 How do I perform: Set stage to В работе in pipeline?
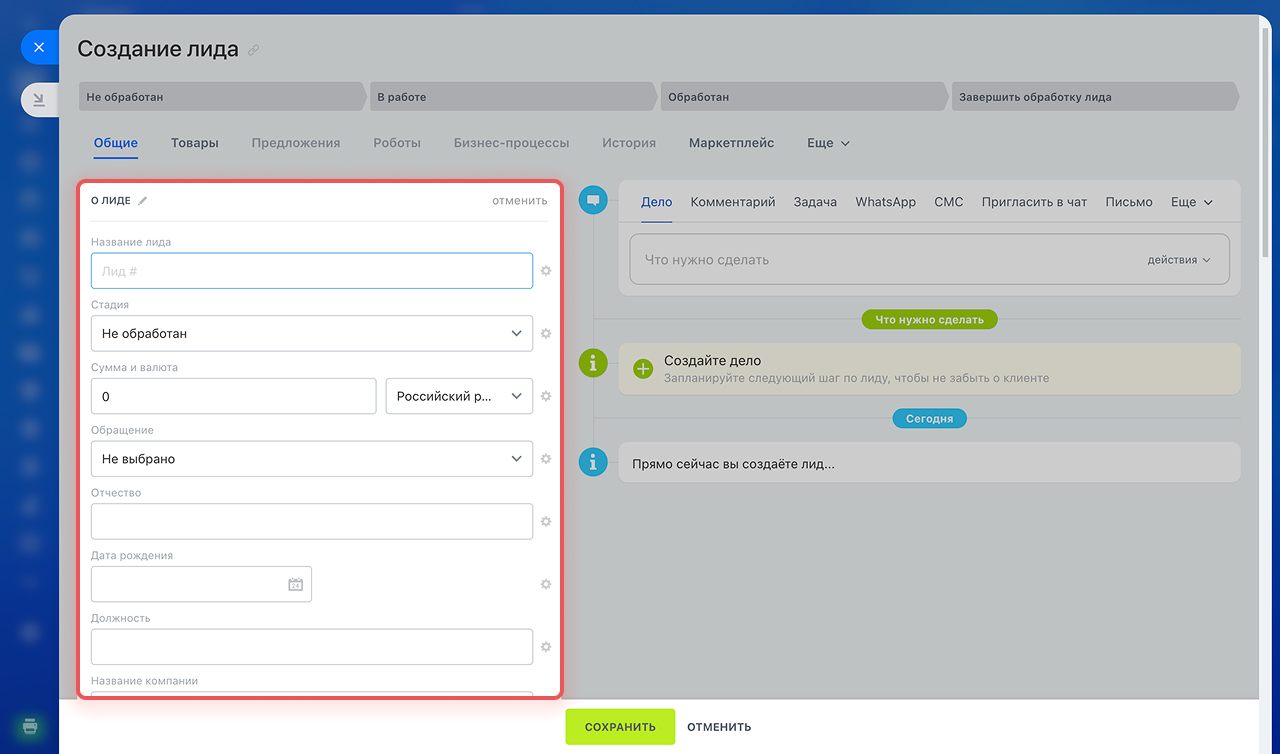pos(513,97)
